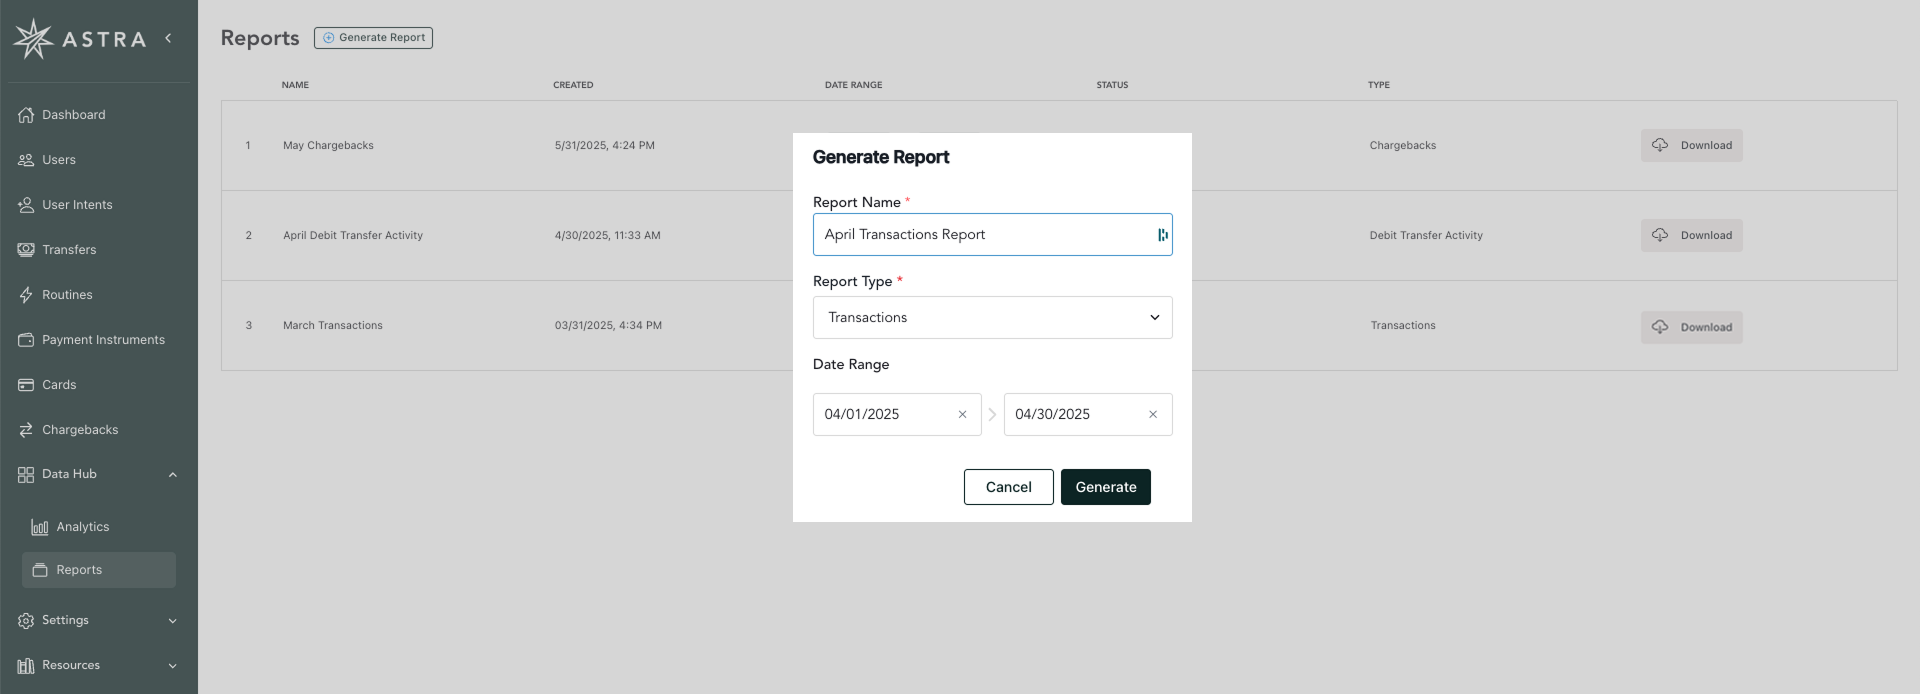The width and height of the screenshot is (1920, 694).
Task: Click the March Transactions report name
Action: [x=333, y=326]
